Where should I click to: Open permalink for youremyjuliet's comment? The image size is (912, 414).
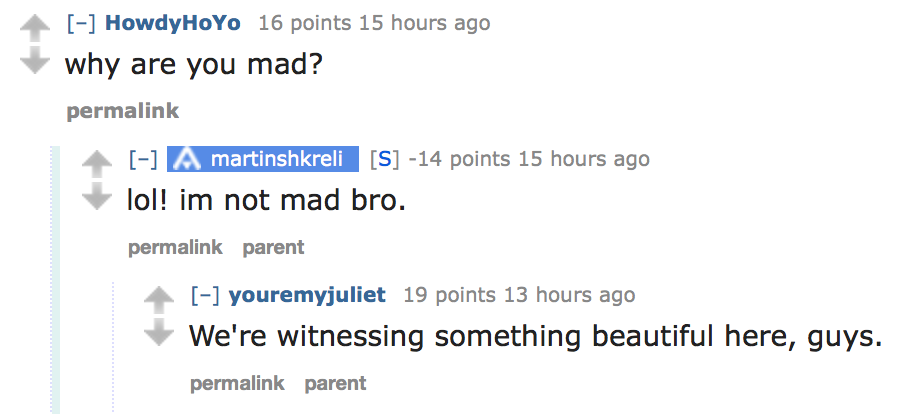(x=237, y=383)
